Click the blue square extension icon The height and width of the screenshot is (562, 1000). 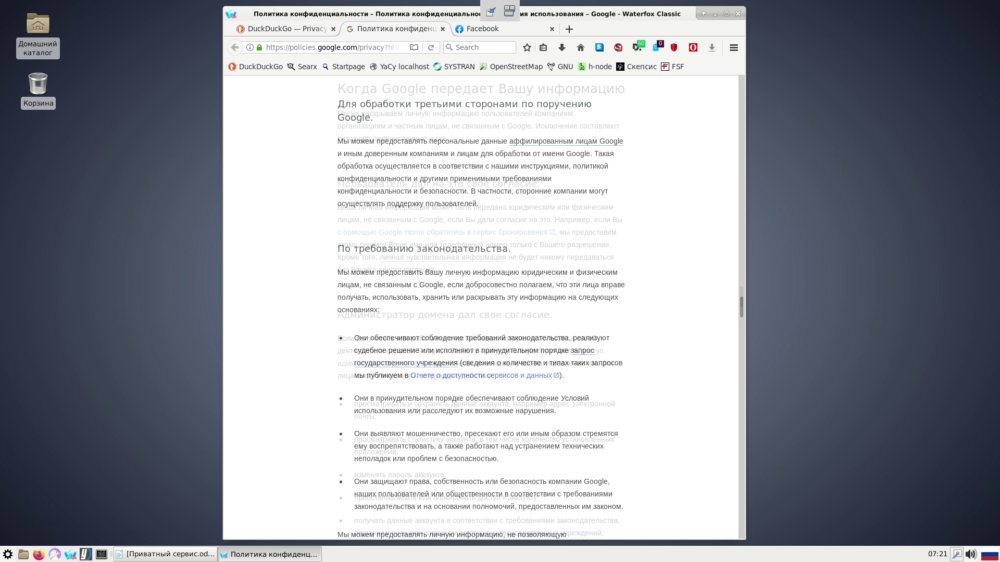[x=599, y=47]
